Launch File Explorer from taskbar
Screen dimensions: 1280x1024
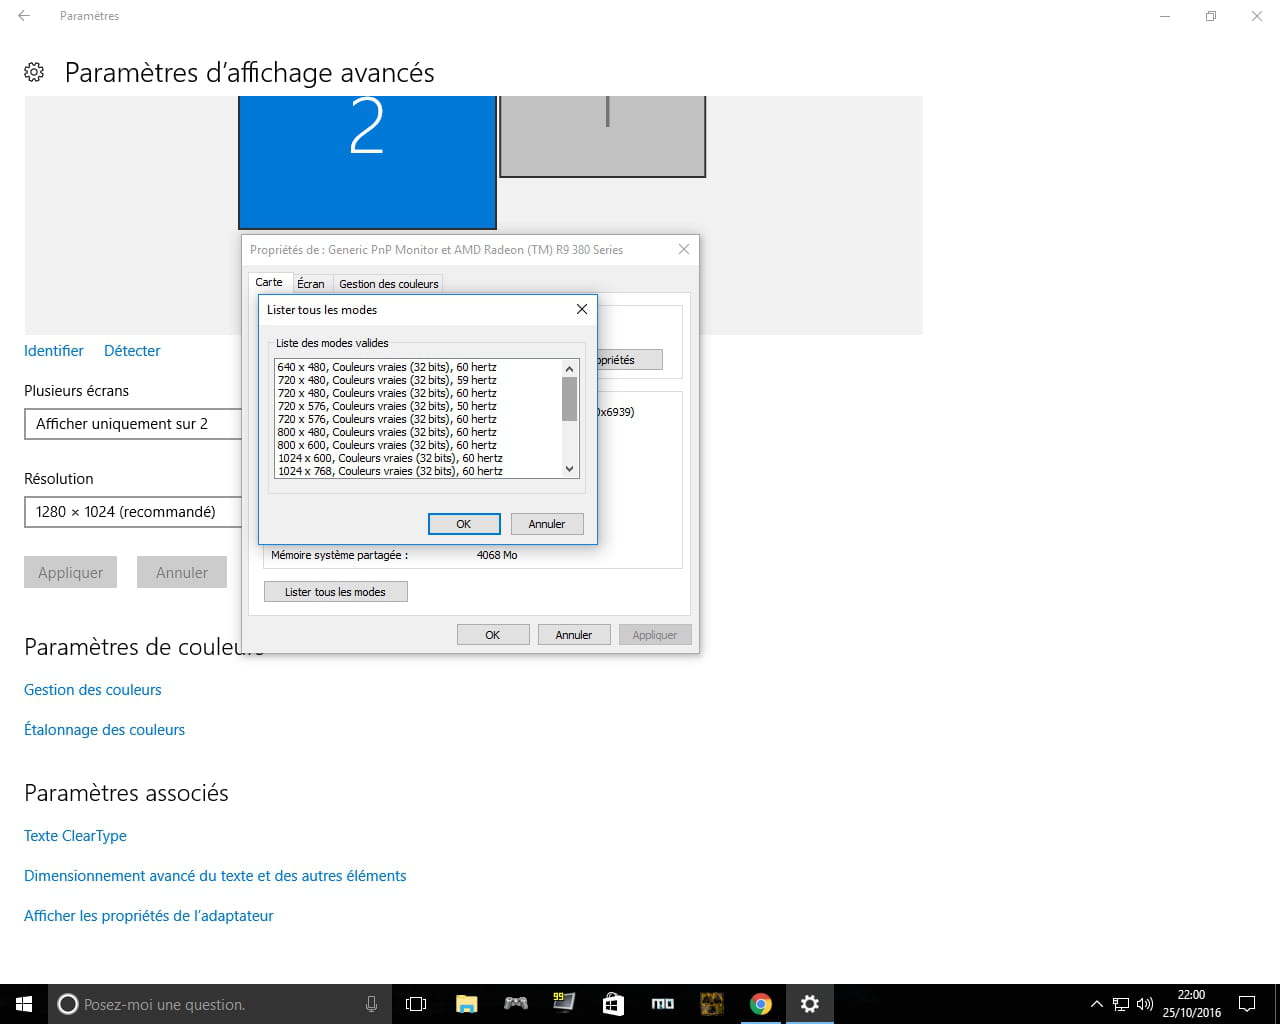click(x=466, y=1004)
